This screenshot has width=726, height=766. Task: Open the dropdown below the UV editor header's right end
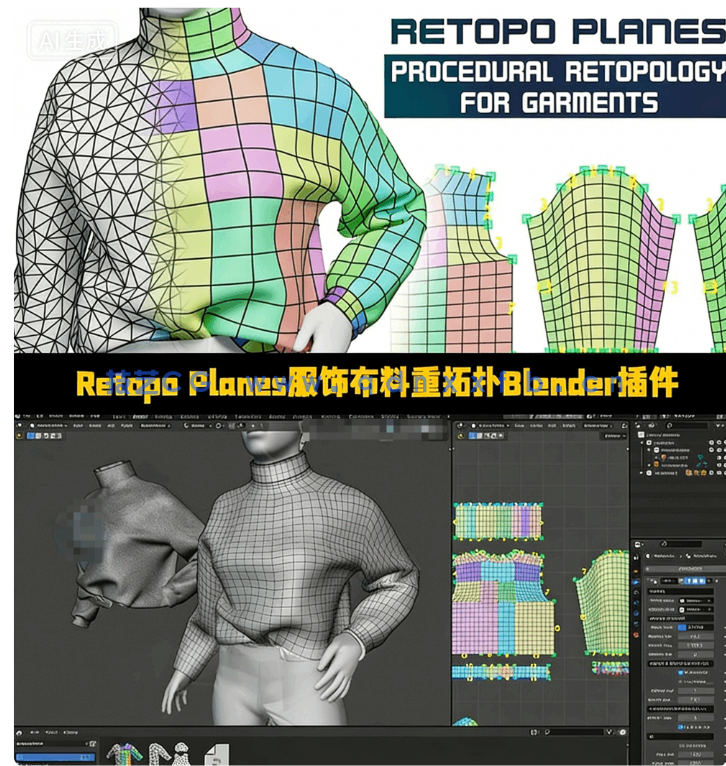pos(615,436)
